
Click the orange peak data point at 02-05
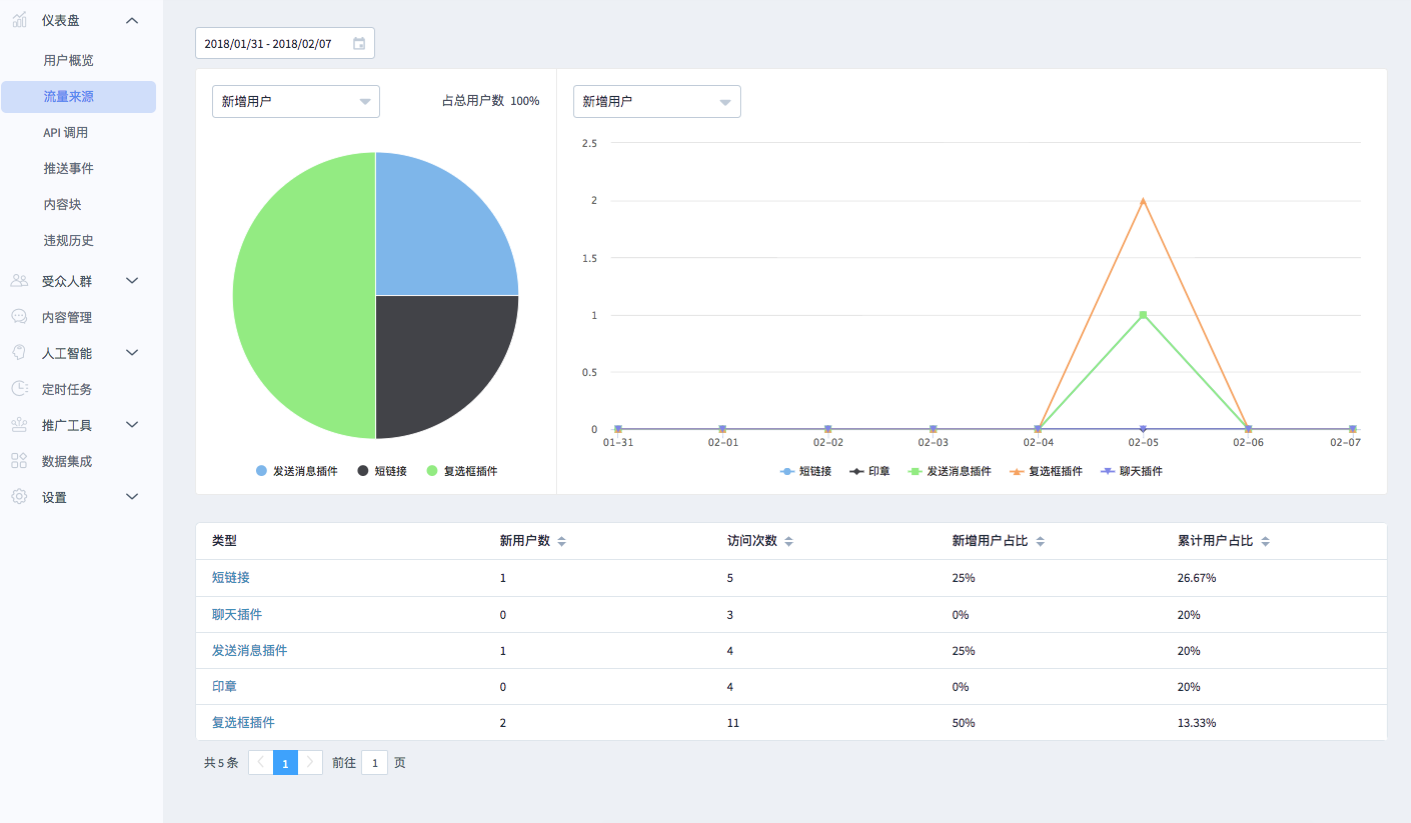tap(1142, 201)
